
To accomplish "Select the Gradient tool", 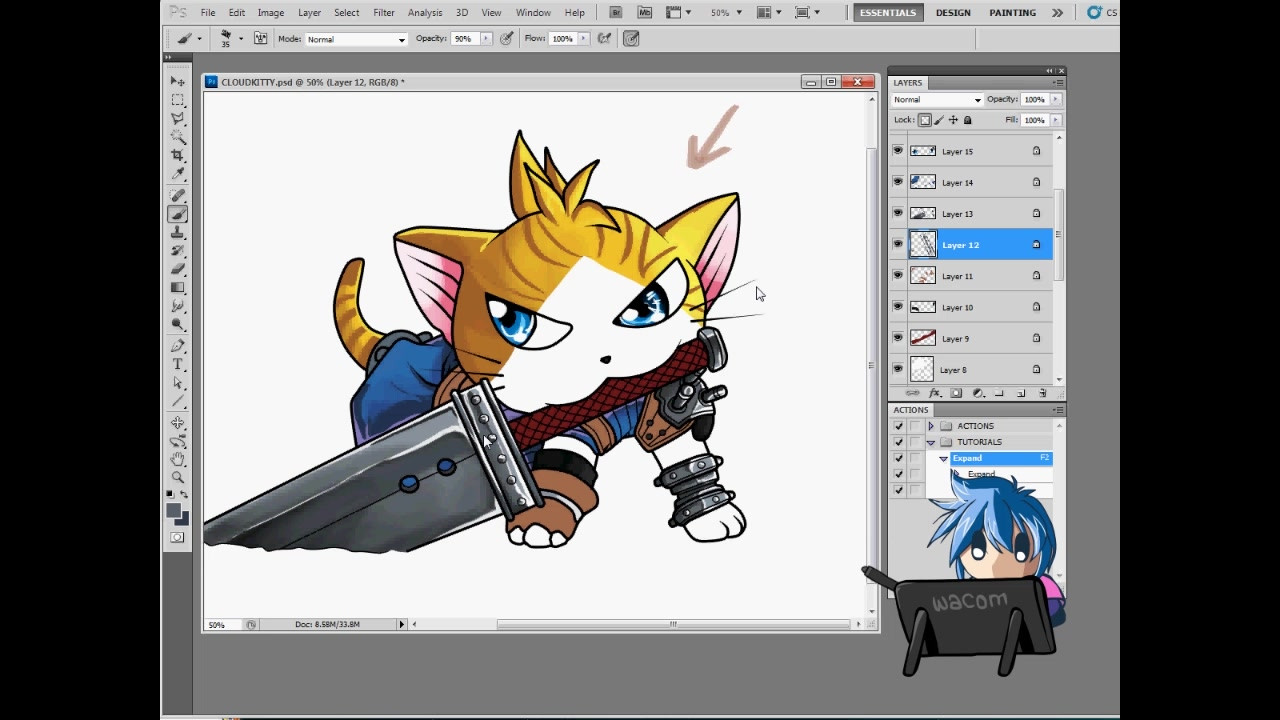I will click(x=178, y=288).
